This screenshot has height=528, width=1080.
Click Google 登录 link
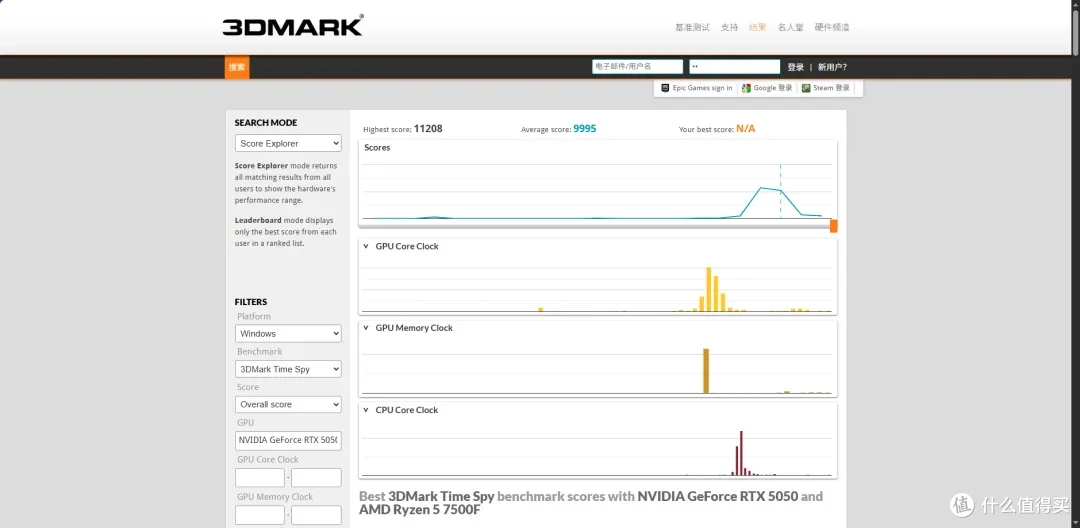pyautogui.click(x=773, y=88)
